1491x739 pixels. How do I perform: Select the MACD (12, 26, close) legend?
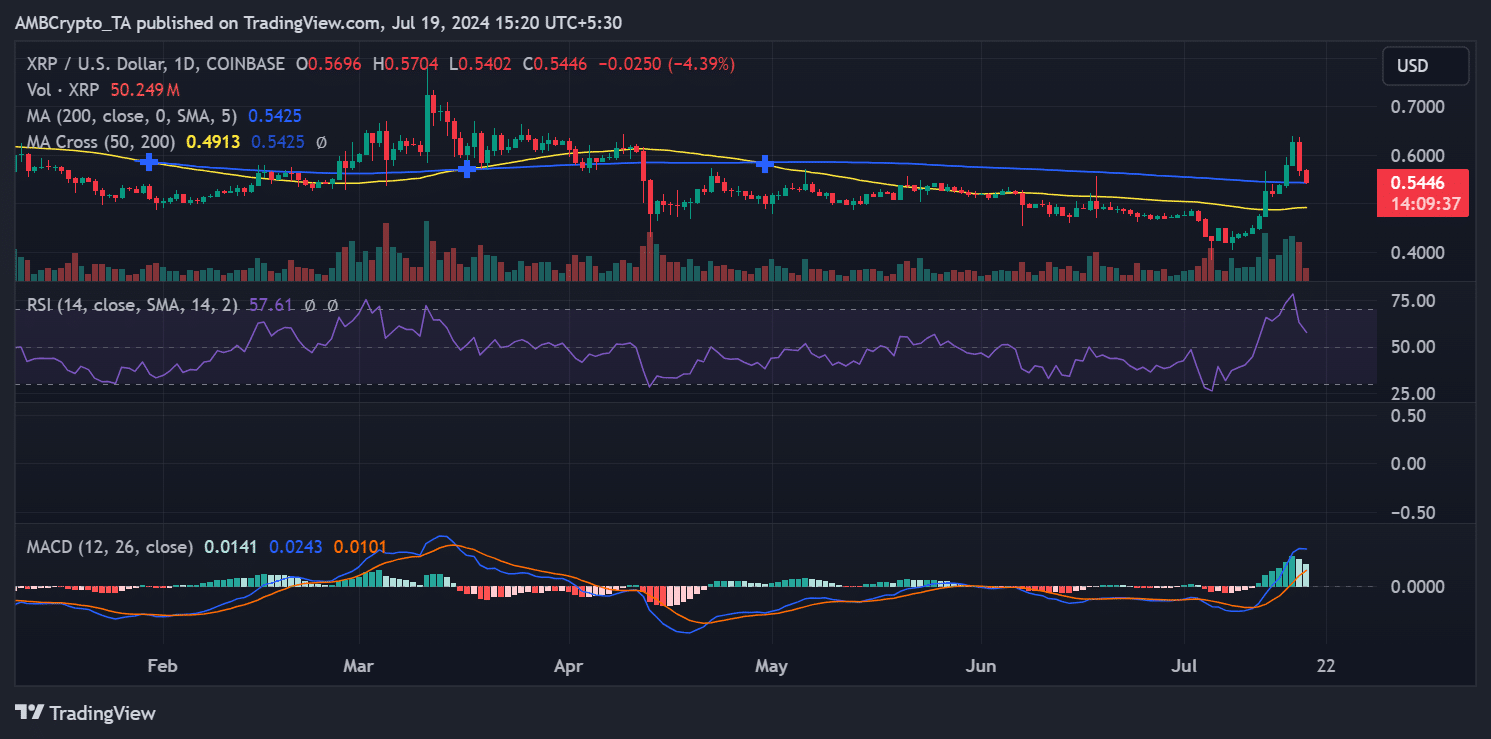(111, 547)
